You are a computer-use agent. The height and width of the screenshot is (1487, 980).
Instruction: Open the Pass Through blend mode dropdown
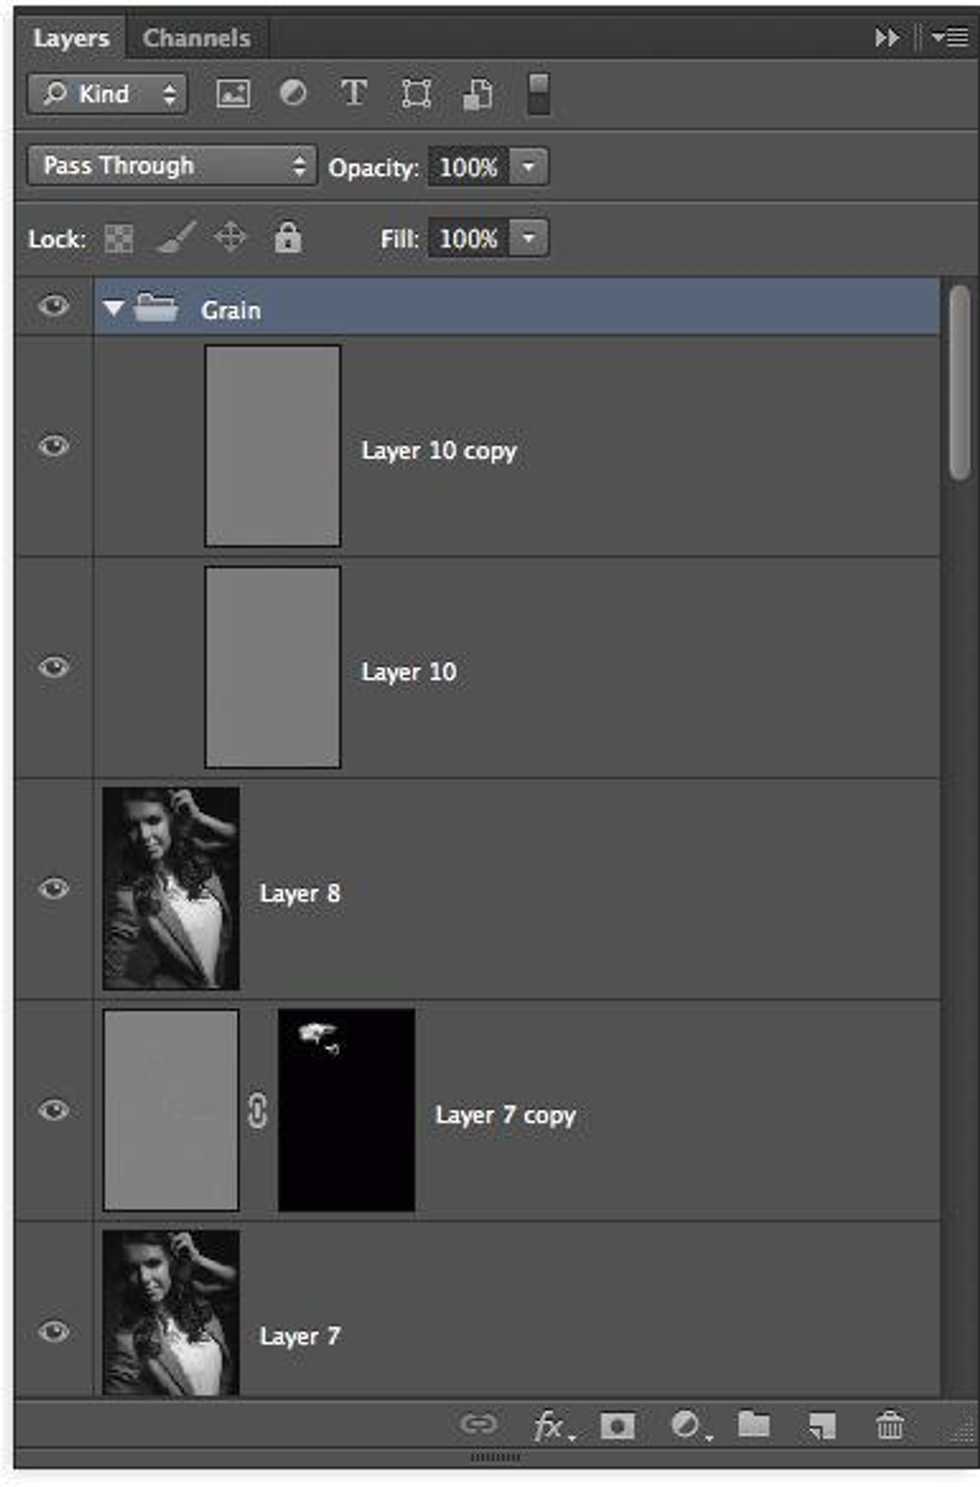[171, 166]
